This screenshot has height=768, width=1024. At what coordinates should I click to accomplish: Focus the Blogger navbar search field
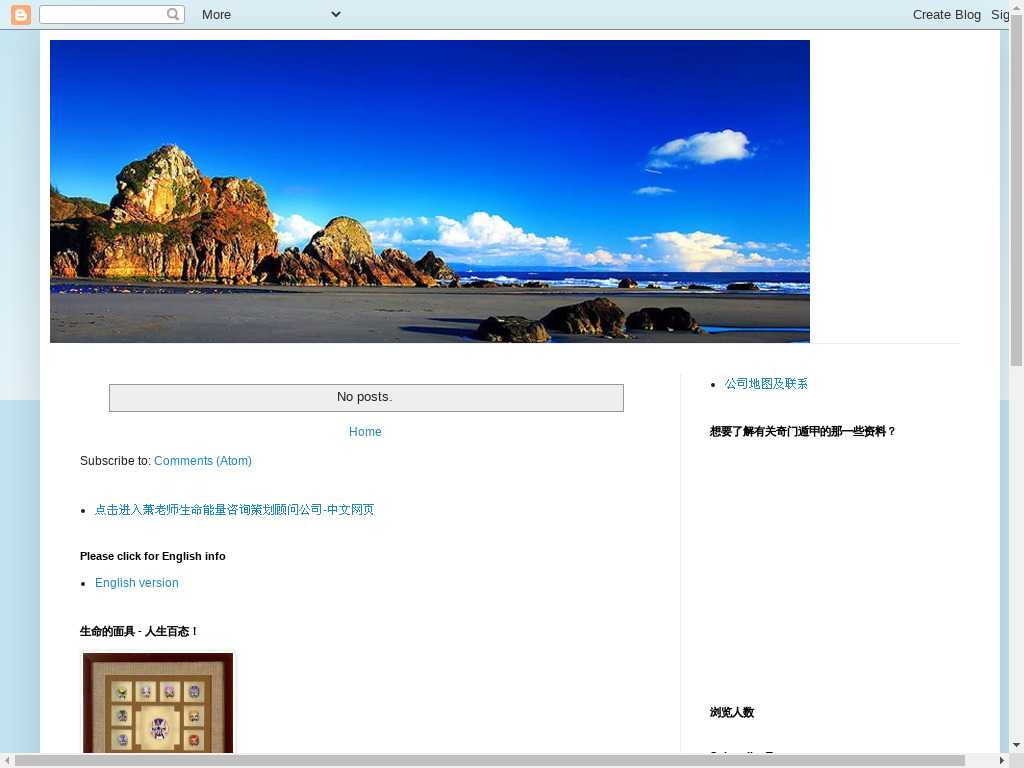(102, 14)
